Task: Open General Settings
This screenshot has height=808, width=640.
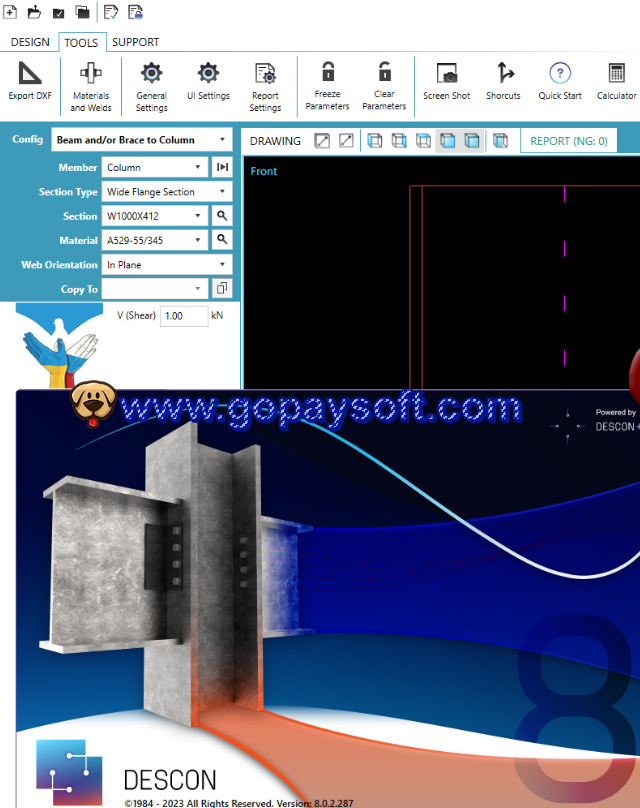Action: click(x=151, y=87)
